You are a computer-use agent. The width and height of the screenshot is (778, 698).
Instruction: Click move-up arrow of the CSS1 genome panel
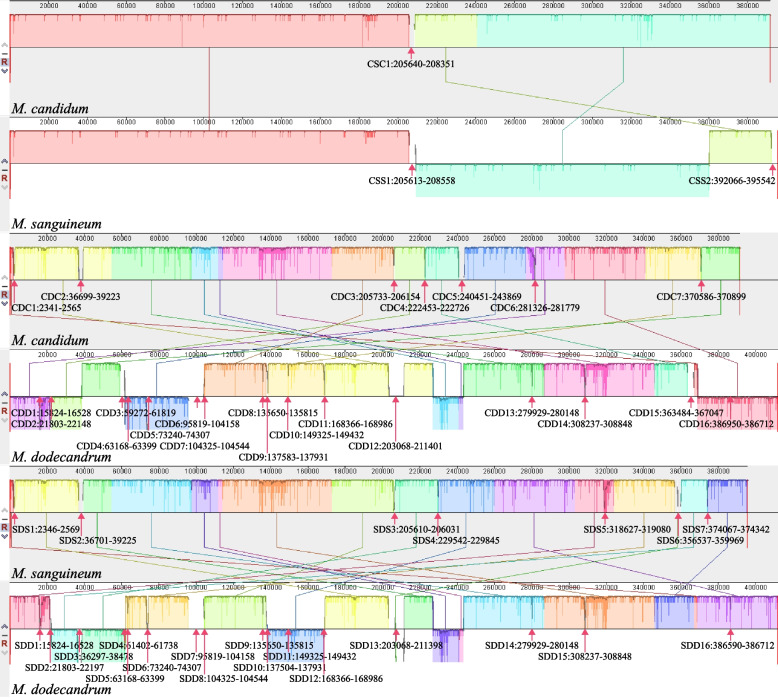4,161
